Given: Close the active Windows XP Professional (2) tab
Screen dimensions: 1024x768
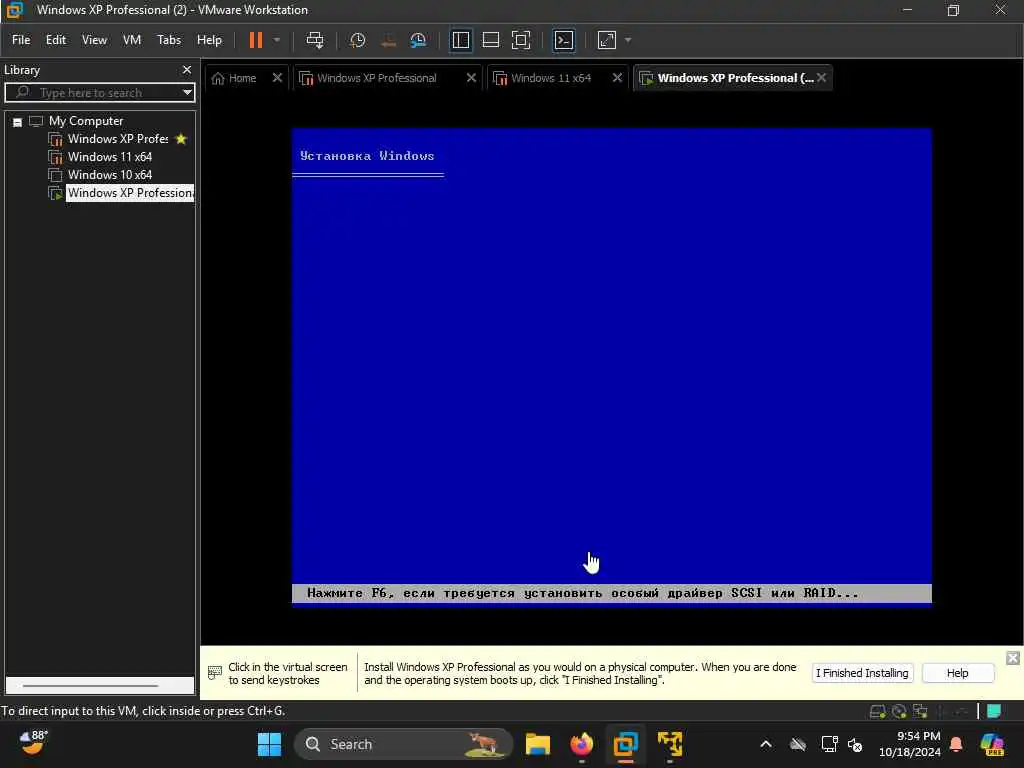Looking at the screenshot, I should 822,78.
